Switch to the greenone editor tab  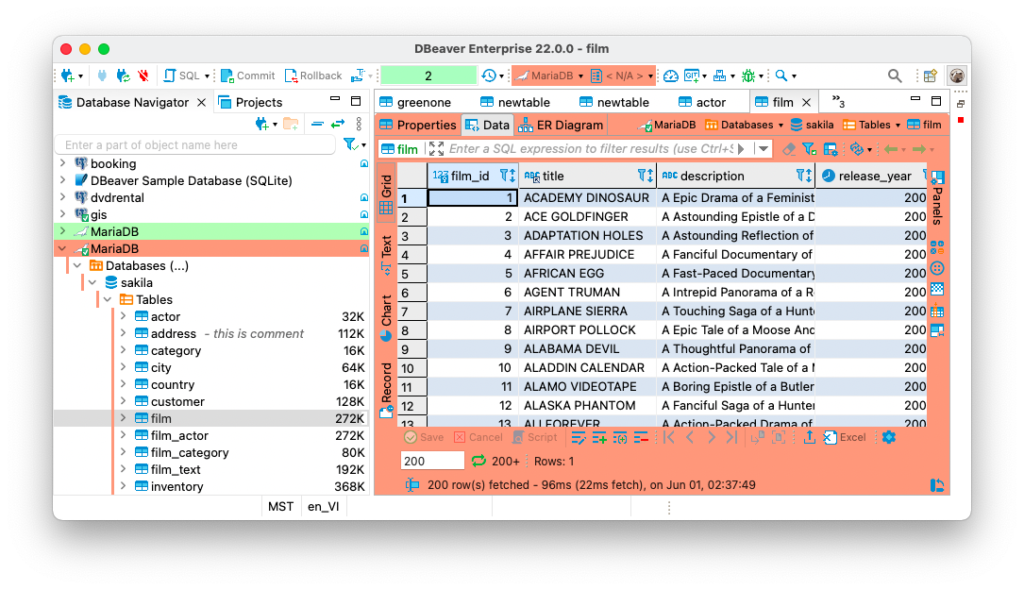click(x=415, y=103)
